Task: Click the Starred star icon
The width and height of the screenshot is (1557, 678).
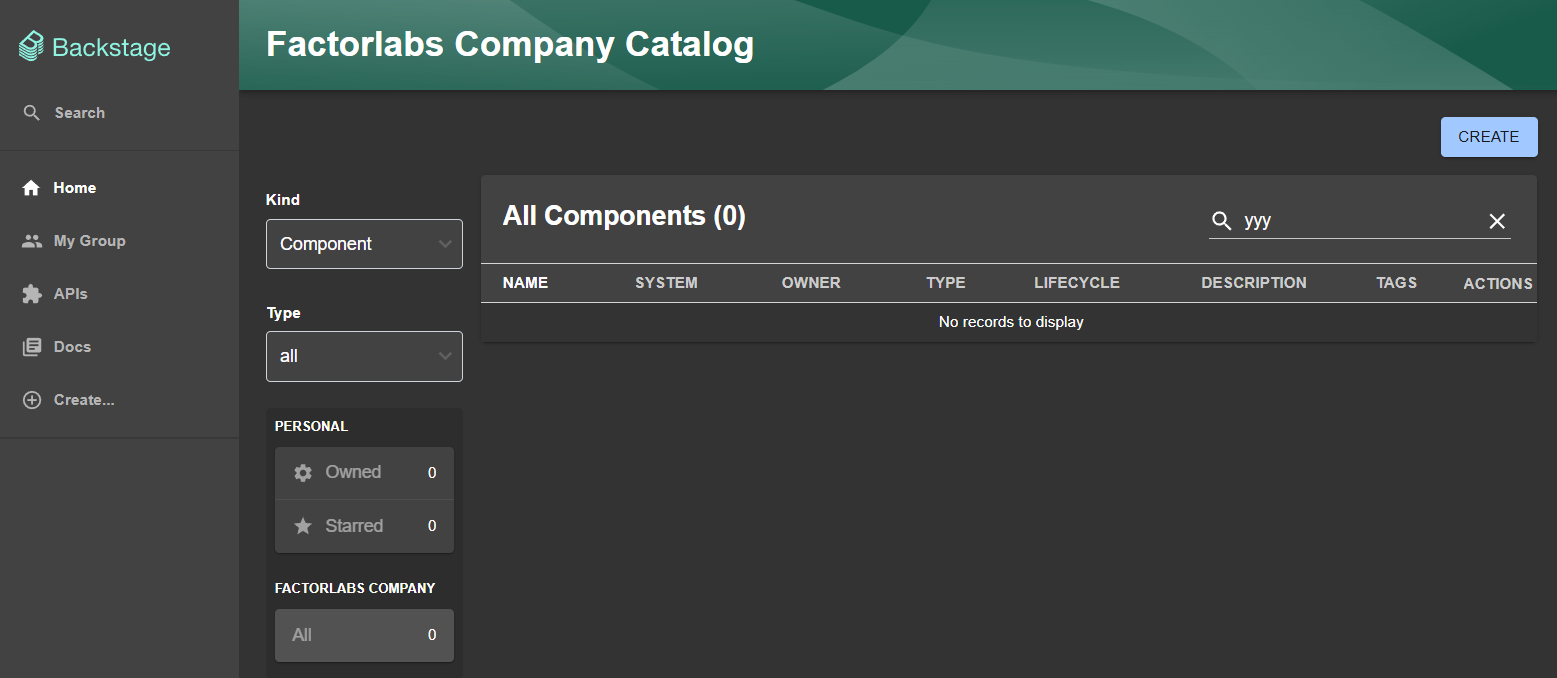Action: click(303, 526)
